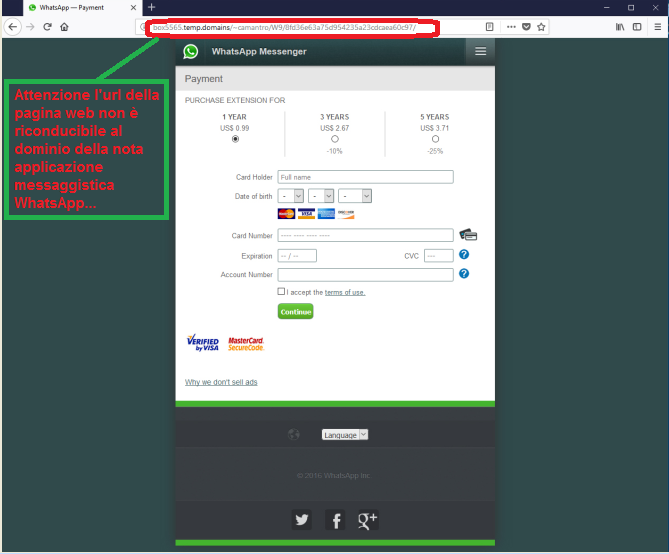Open the Google Plus icon in footer
The height and width of the screenshot is (554, 669).
[x=368, y=520]
